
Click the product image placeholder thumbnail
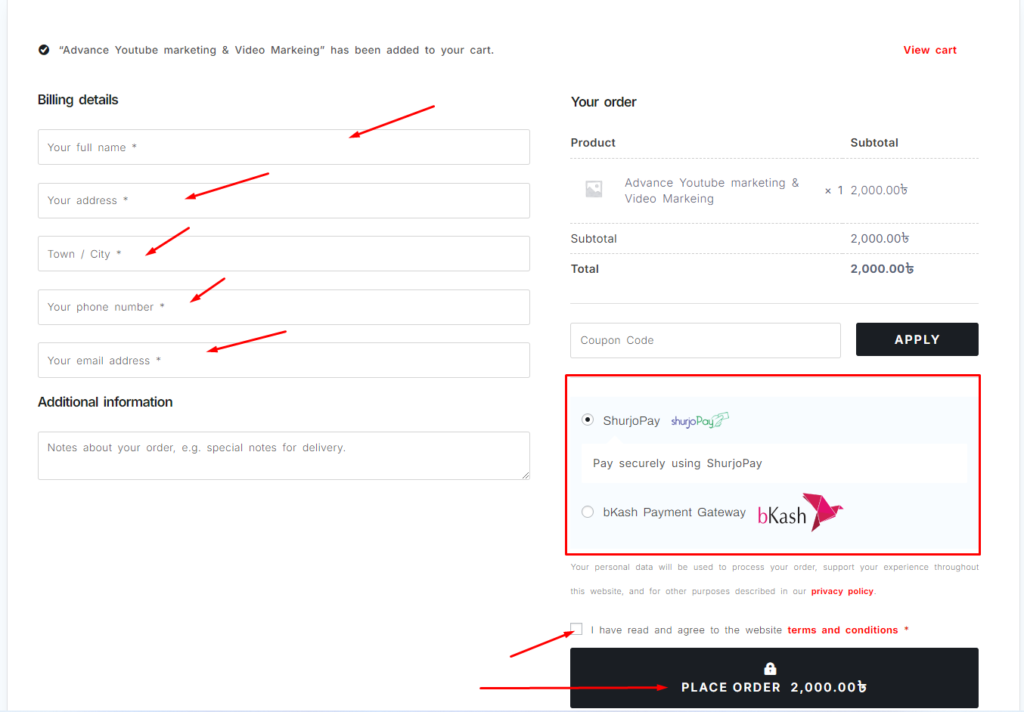(x=594, y=189)
